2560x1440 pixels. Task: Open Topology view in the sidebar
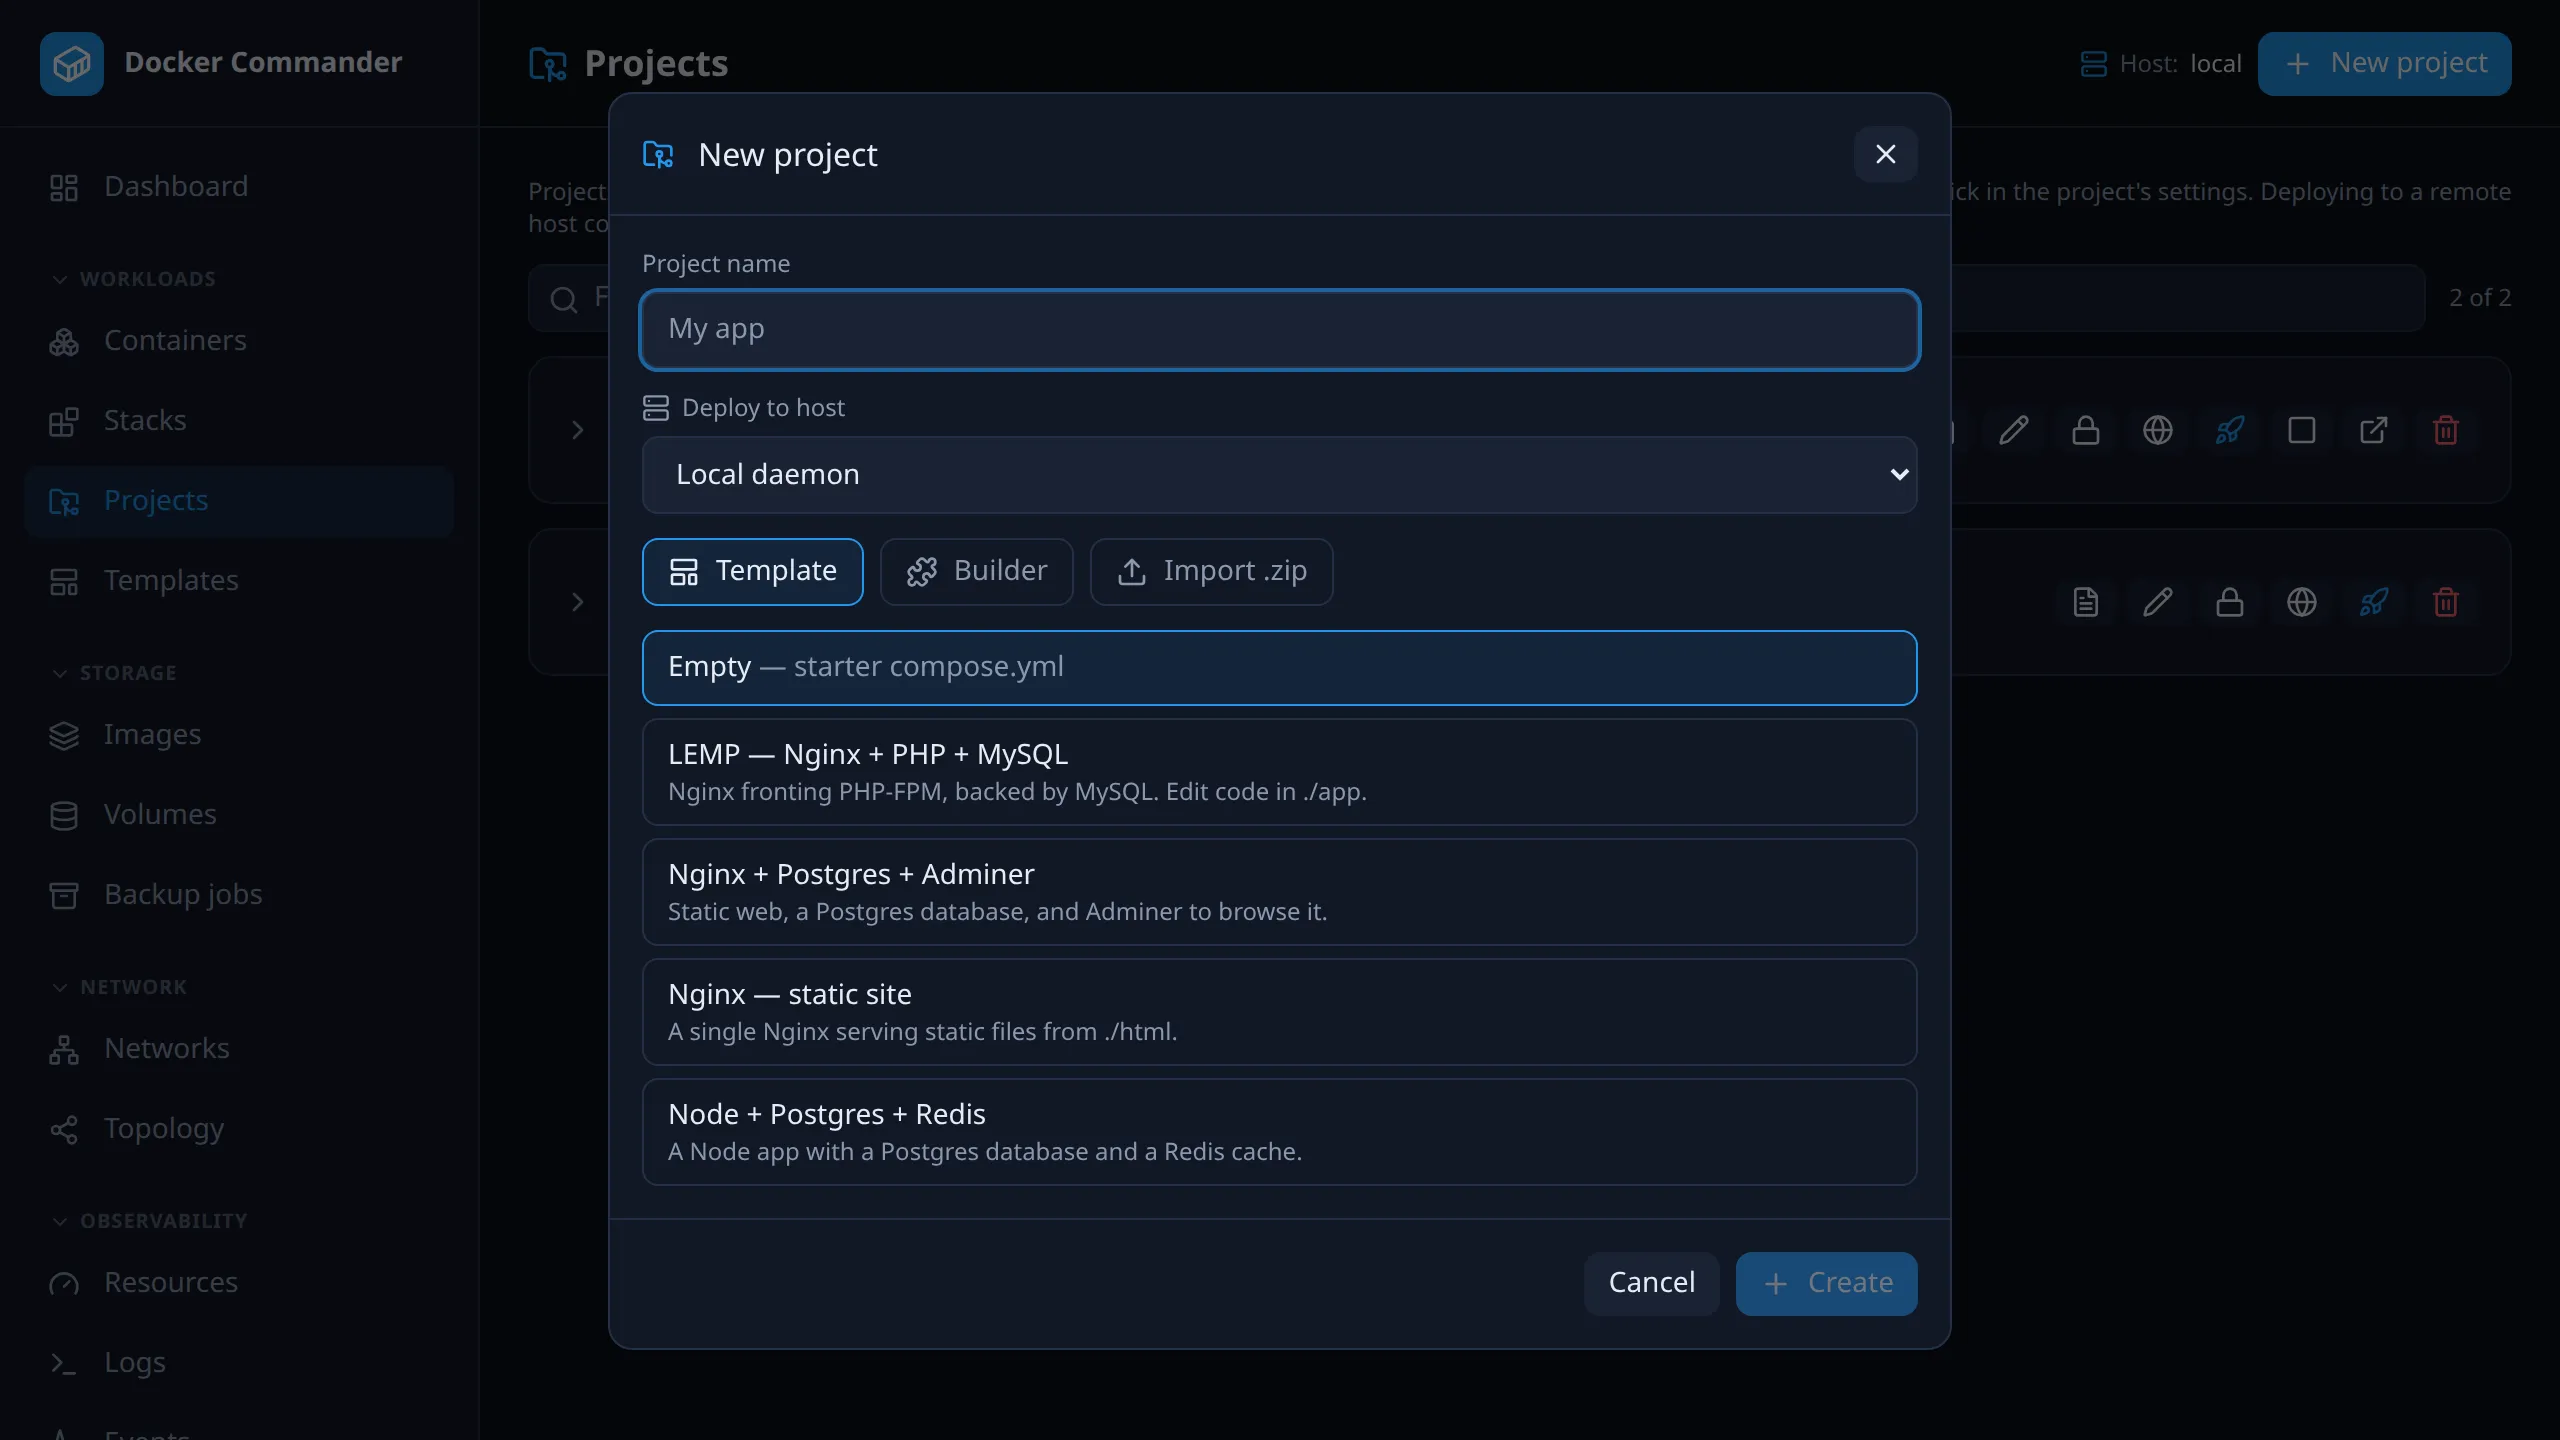coord(239,1129)
